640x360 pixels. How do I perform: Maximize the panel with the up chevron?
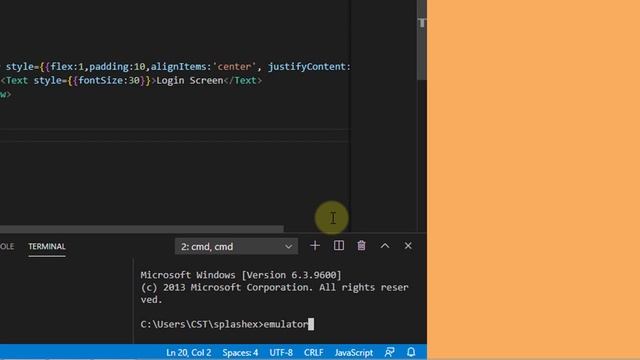[384, 246]
